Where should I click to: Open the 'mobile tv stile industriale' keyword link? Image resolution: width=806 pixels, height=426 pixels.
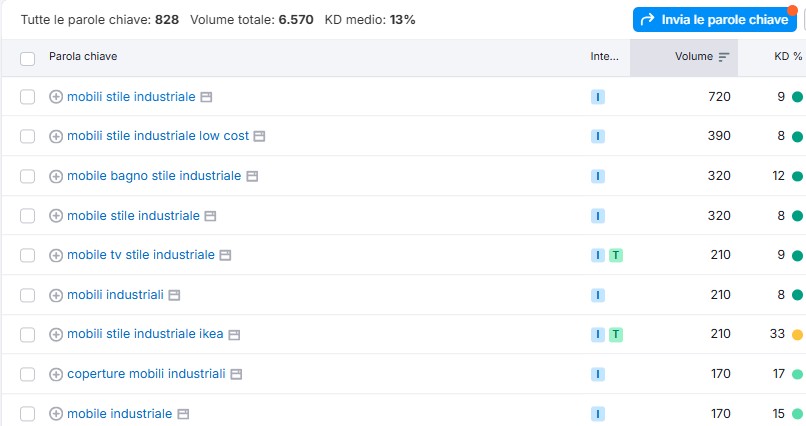coord(141,255)
